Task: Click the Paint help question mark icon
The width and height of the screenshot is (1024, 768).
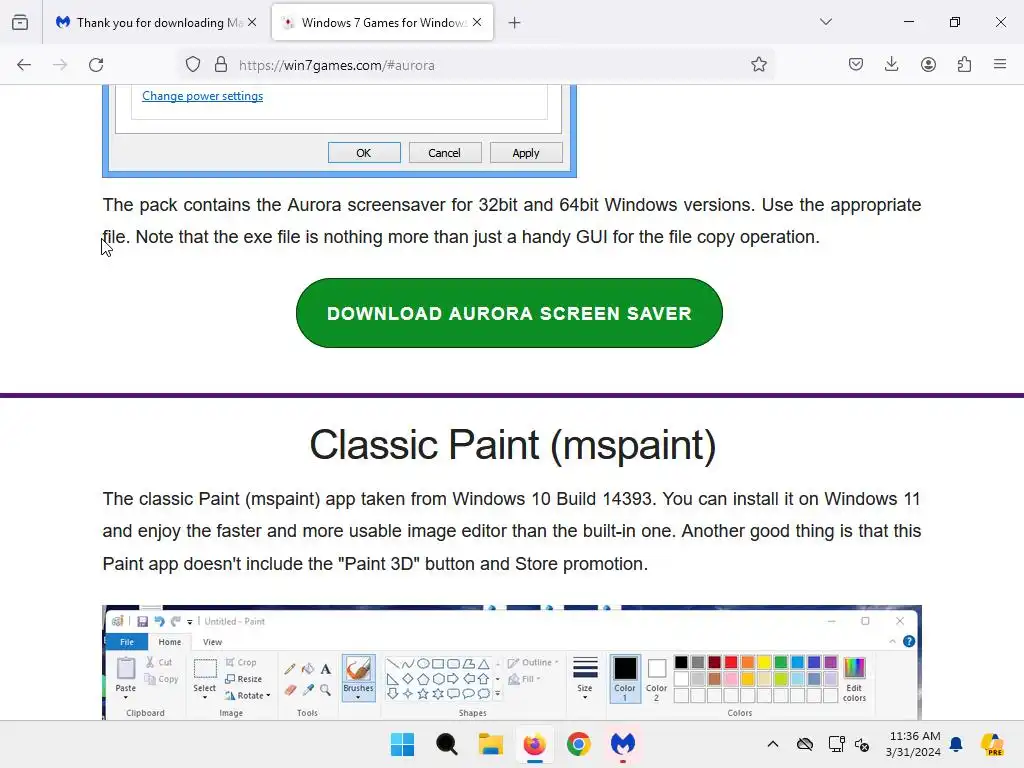Action: tap(908, 641)
